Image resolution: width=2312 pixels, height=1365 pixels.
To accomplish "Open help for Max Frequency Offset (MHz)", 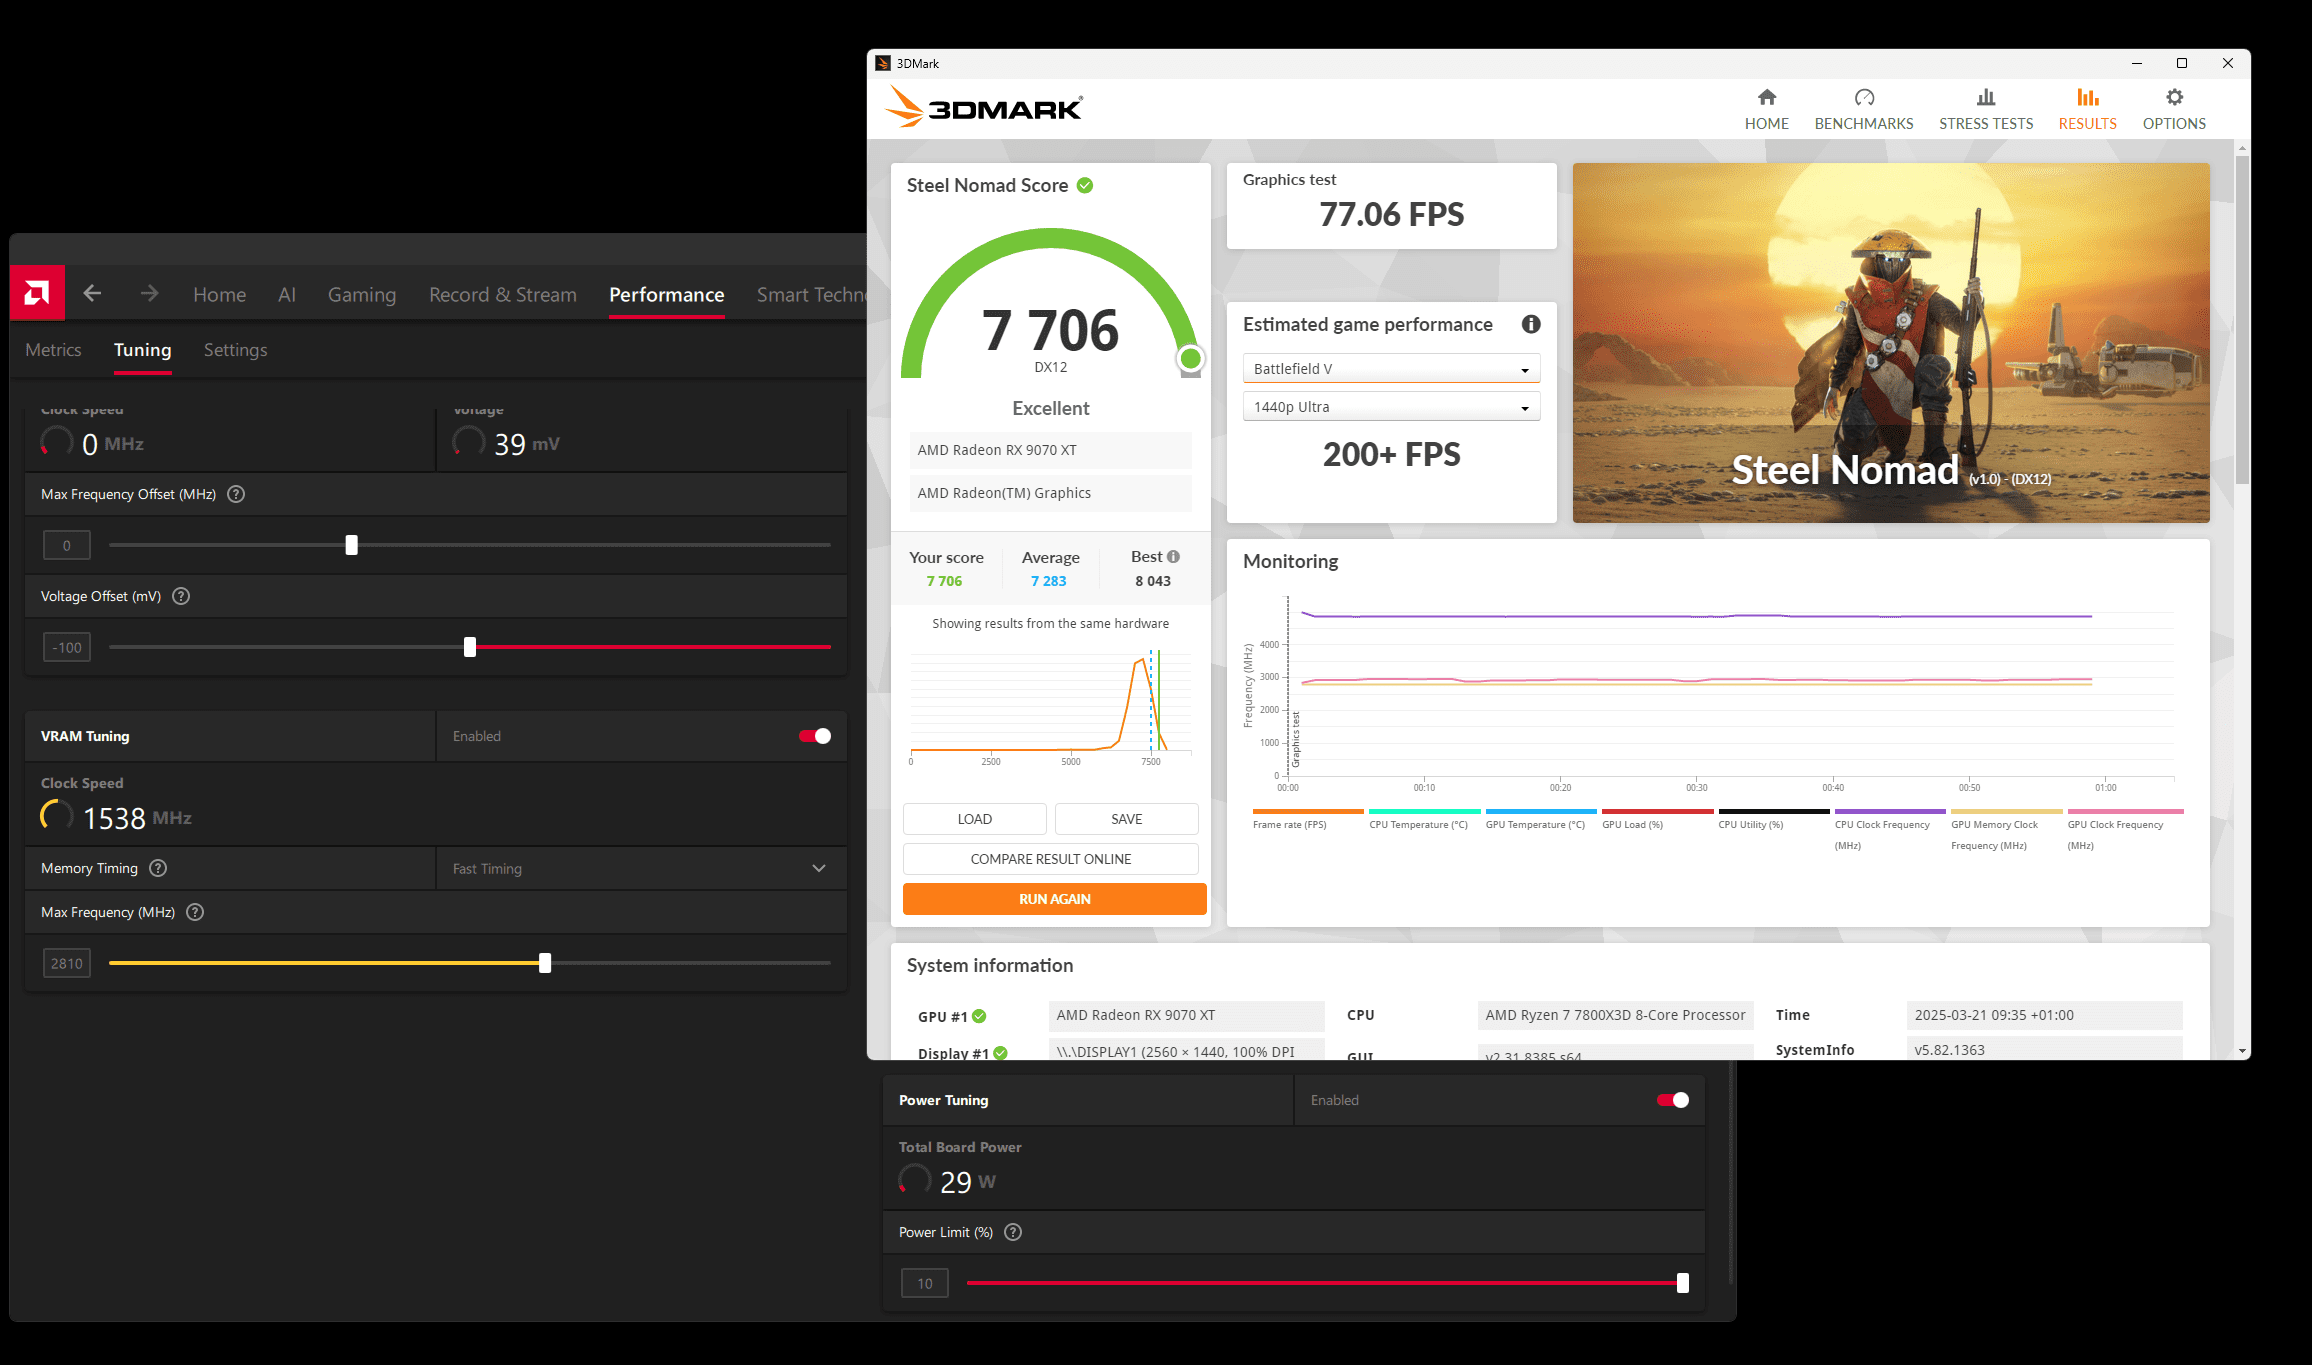I will [236, 494].
